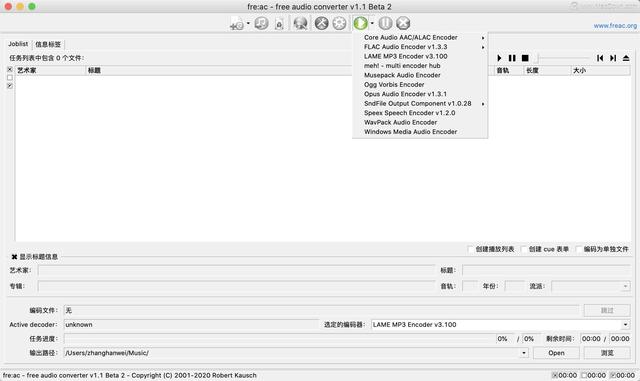Screen dimensions: 640x381
Task: Click the pause encoding toolbar icon
Action: [385, 23]
